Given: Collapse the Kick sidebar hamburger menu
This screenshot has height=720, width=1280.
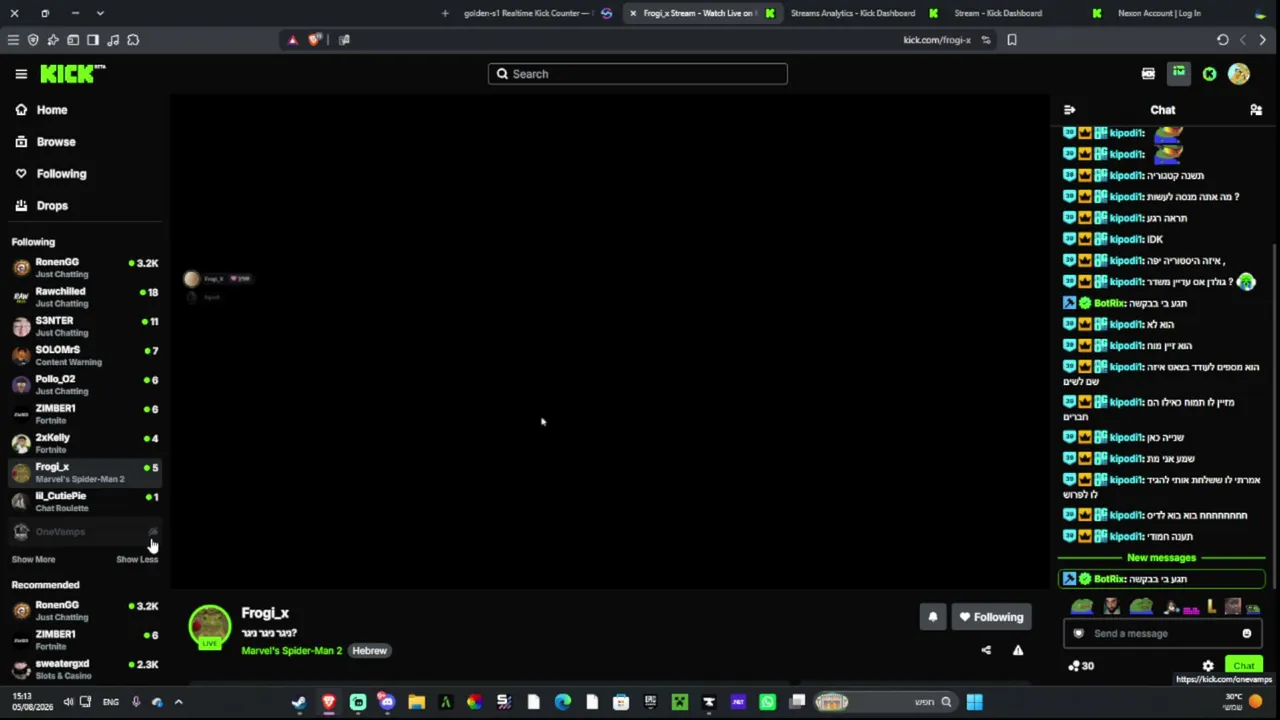Looking at the screenshot, I should point(21,74).
